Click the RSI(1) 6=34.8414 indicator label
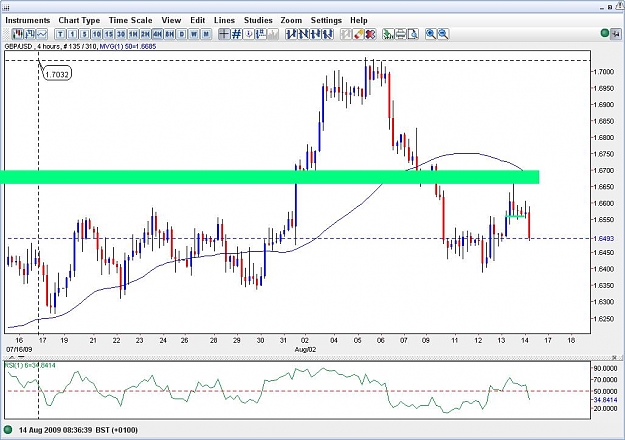 [x=30, y=365]
